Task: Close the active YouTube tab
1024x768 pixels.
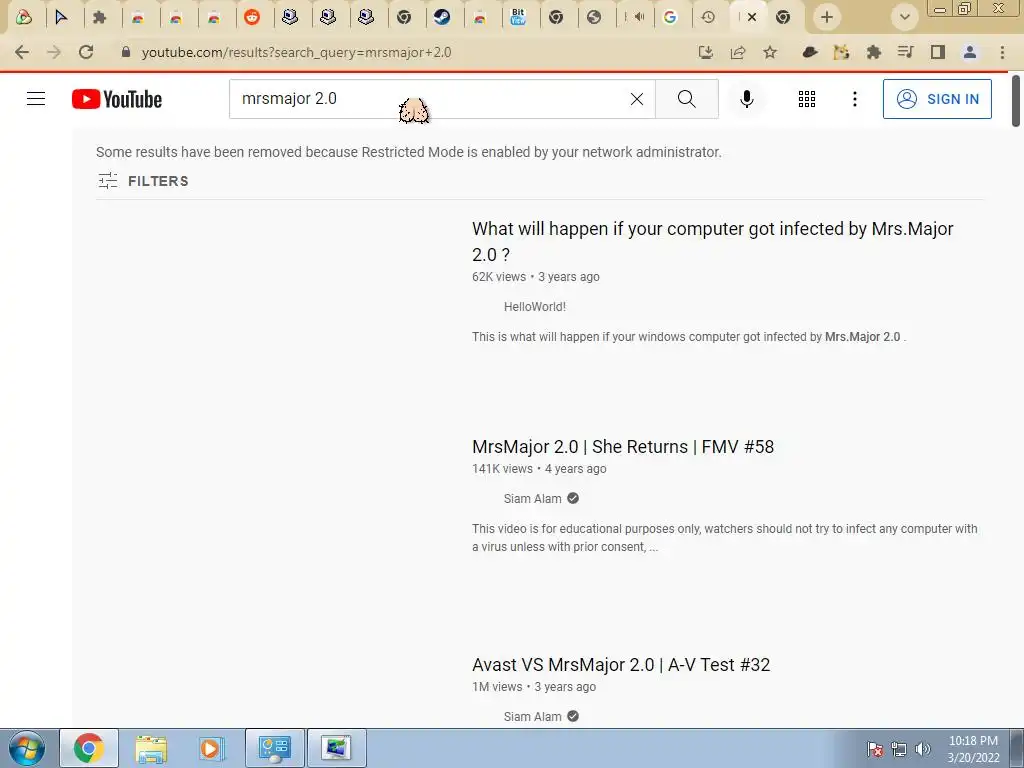Action: 752,17
